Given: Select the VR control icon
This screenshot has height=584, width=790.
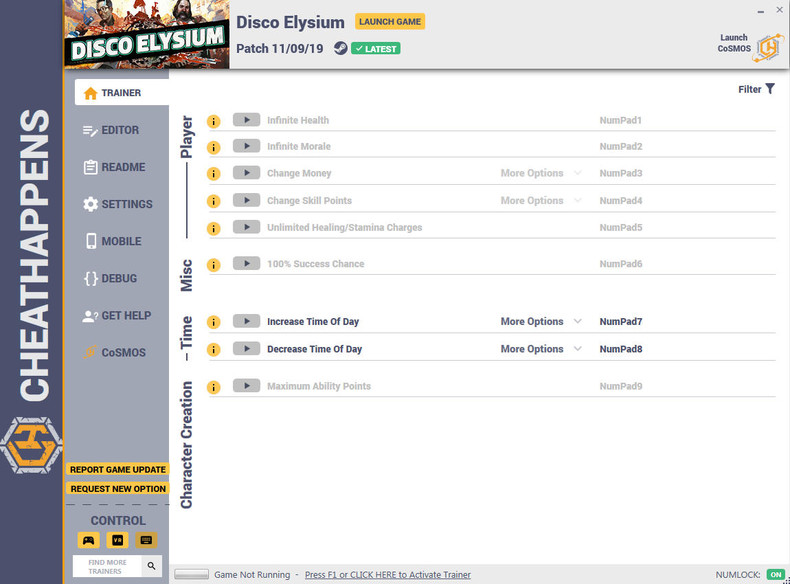Looking at the screenshot, I should [x=117, y=540].
